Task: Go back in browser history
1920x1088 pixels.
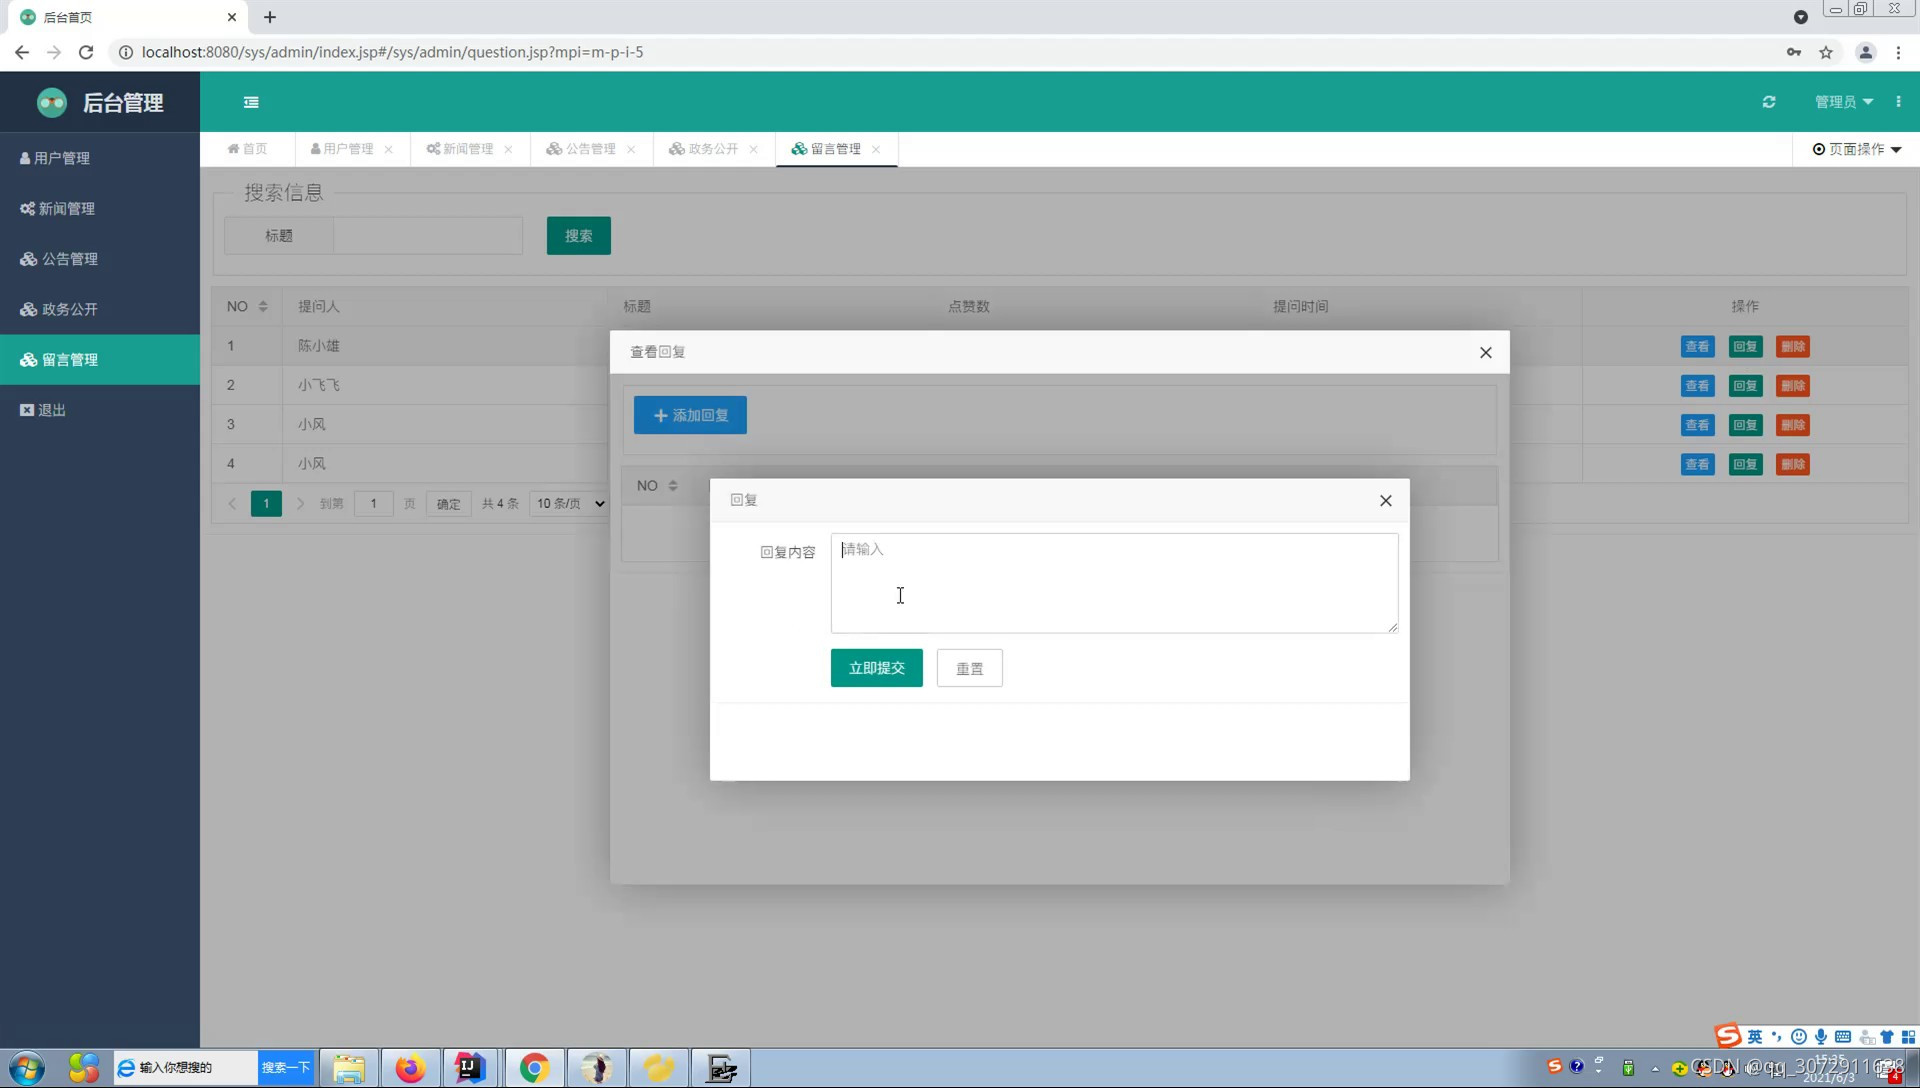Action: (x=22, y=52)
